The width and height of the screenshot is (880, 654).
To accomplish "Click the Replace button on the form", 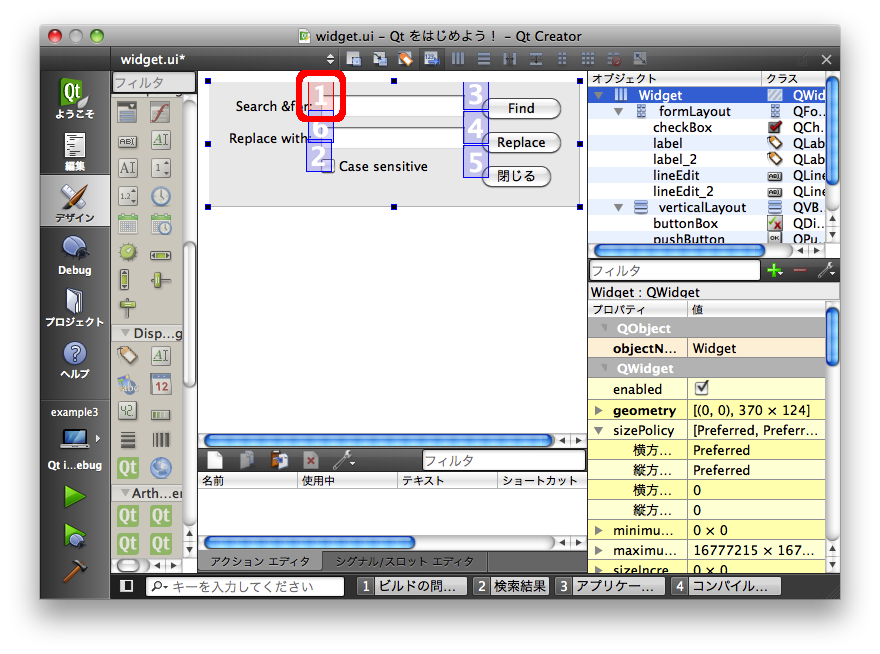I will pos(521,143).
